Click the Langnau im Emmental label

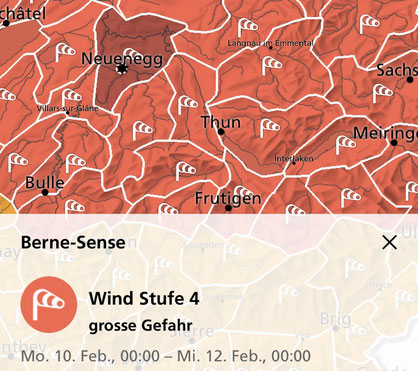(271, 43)
